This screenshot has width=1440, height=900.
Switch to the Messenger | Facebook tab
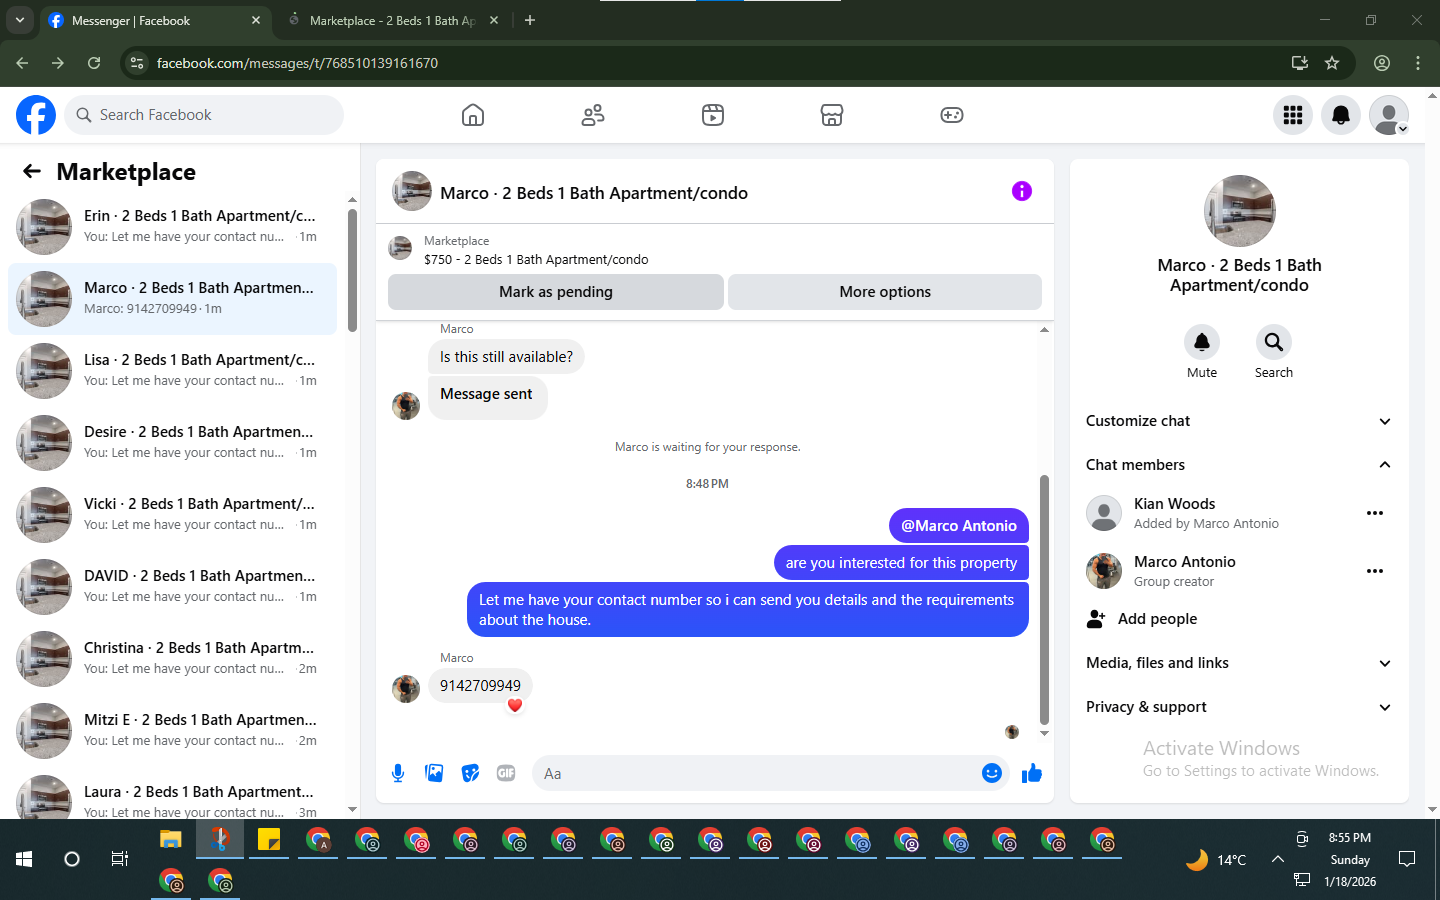coord(155,20)
